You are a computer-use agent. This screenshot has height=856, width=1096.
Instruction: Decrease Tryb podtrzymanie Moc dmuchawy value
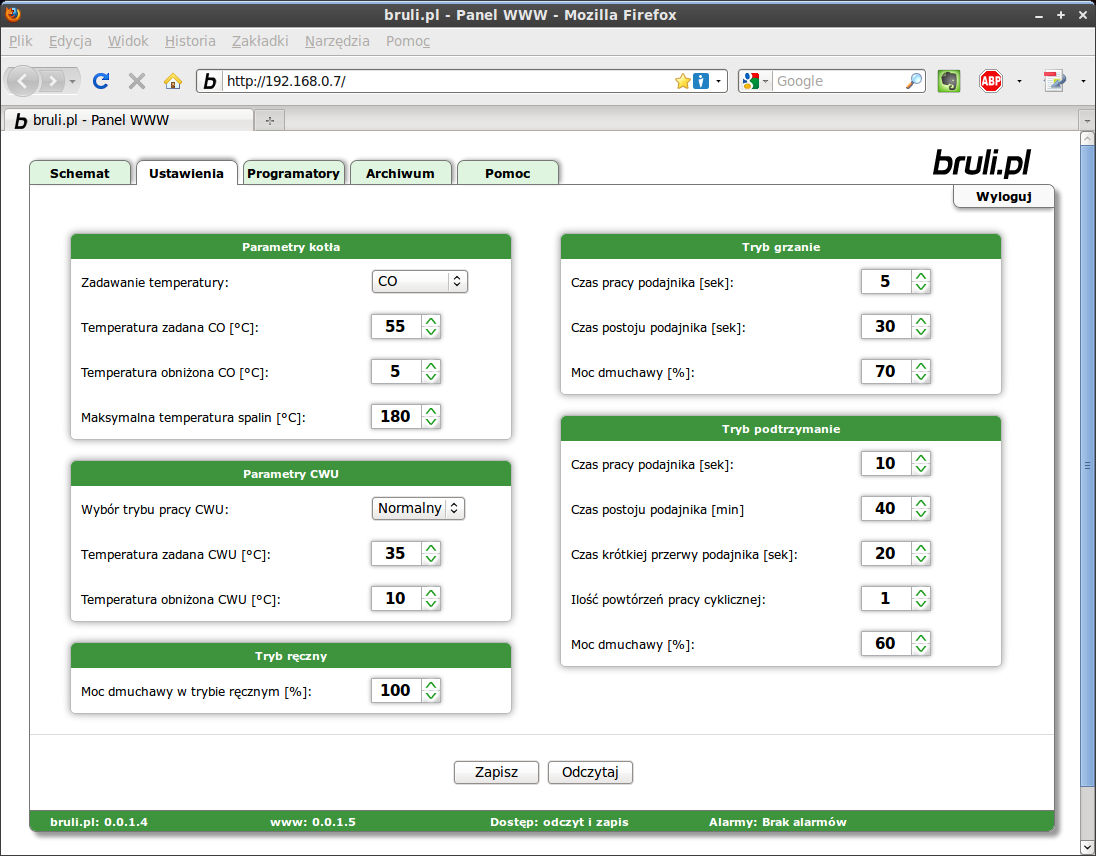click(x=921, y=649)
